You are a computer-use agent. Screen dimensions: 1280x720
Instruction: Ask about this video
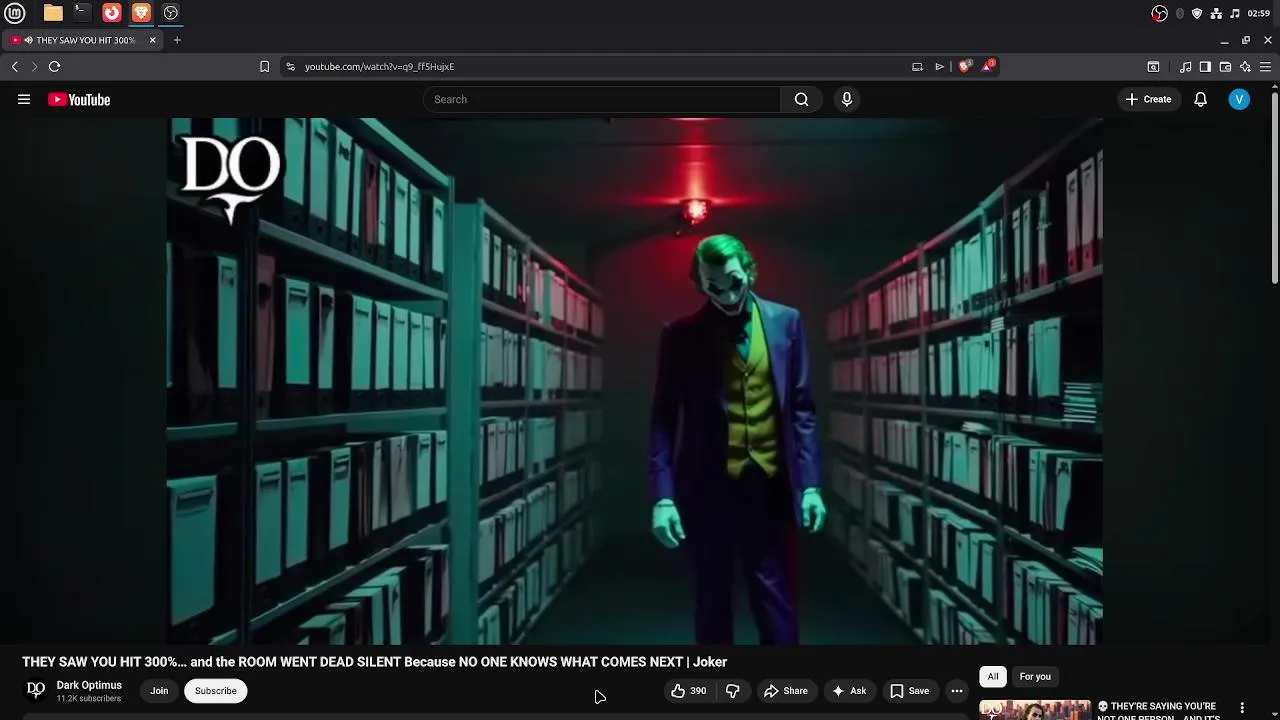pos(849,691)
